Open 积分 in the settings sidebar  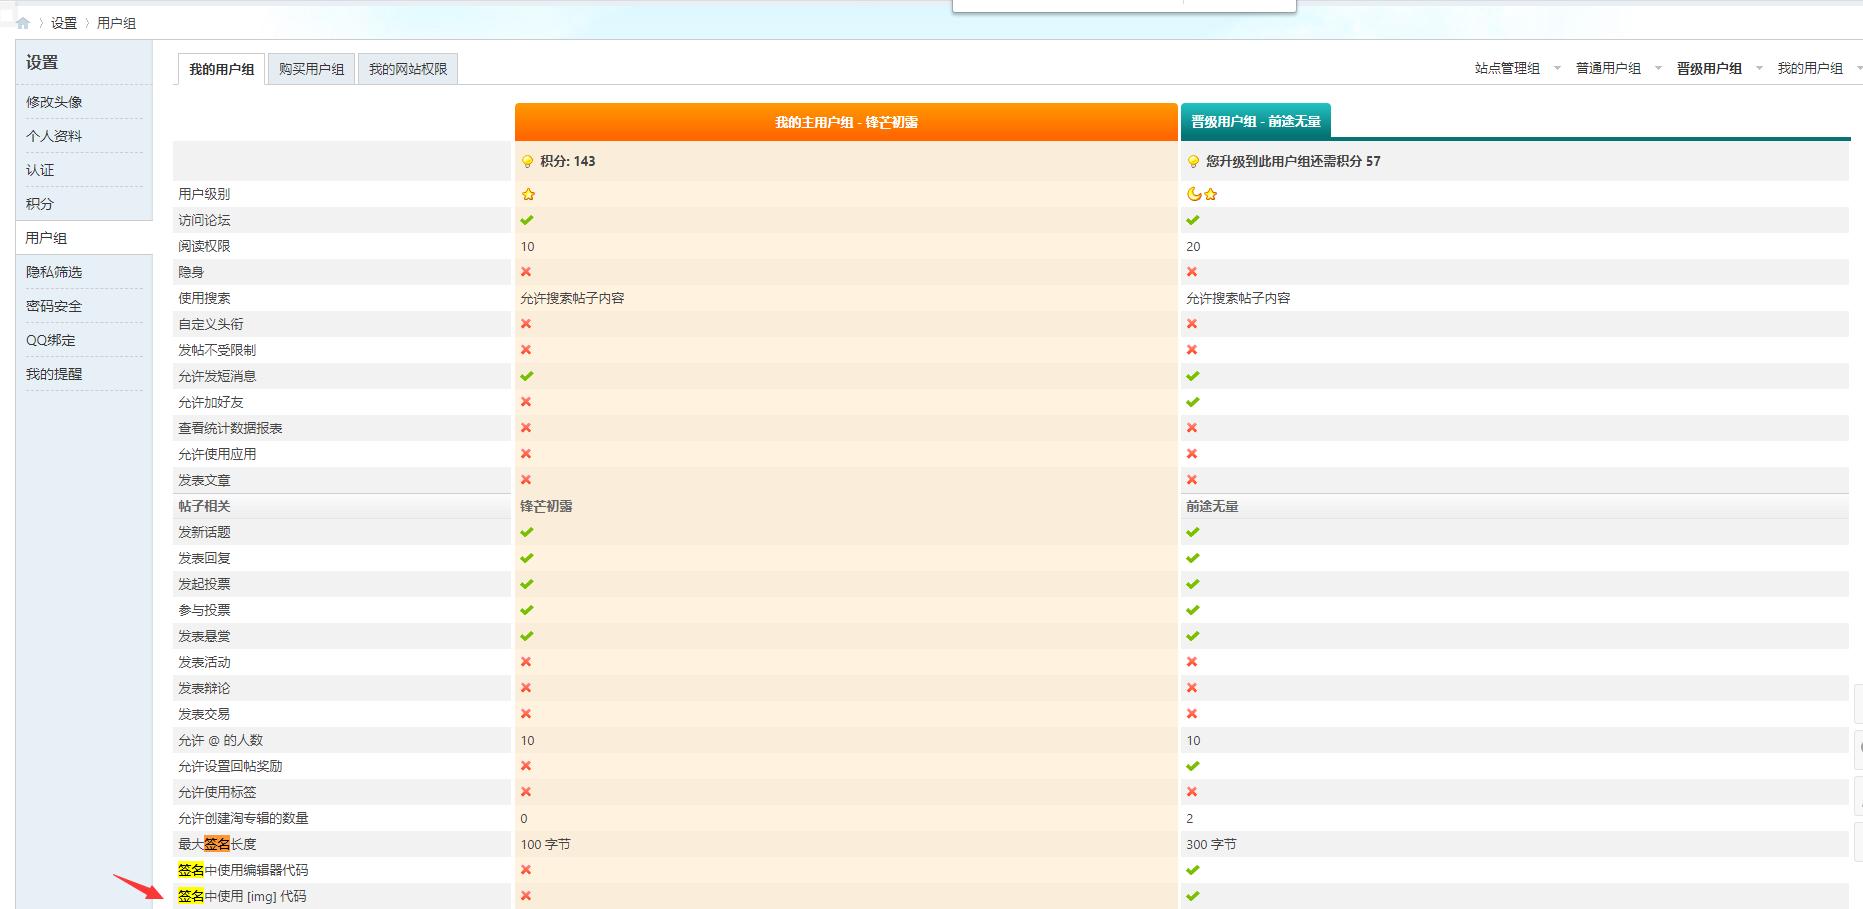[x=40, y=204]
